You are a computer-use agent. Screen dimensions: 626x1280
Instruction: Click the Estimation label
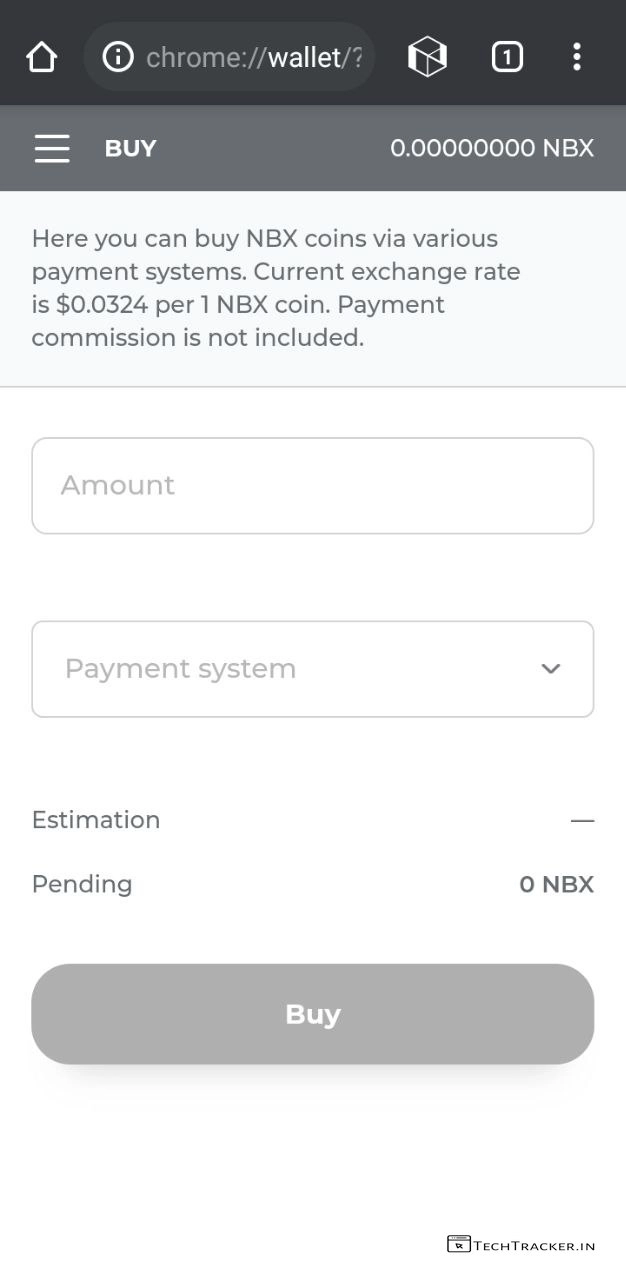tap(96, 820)
